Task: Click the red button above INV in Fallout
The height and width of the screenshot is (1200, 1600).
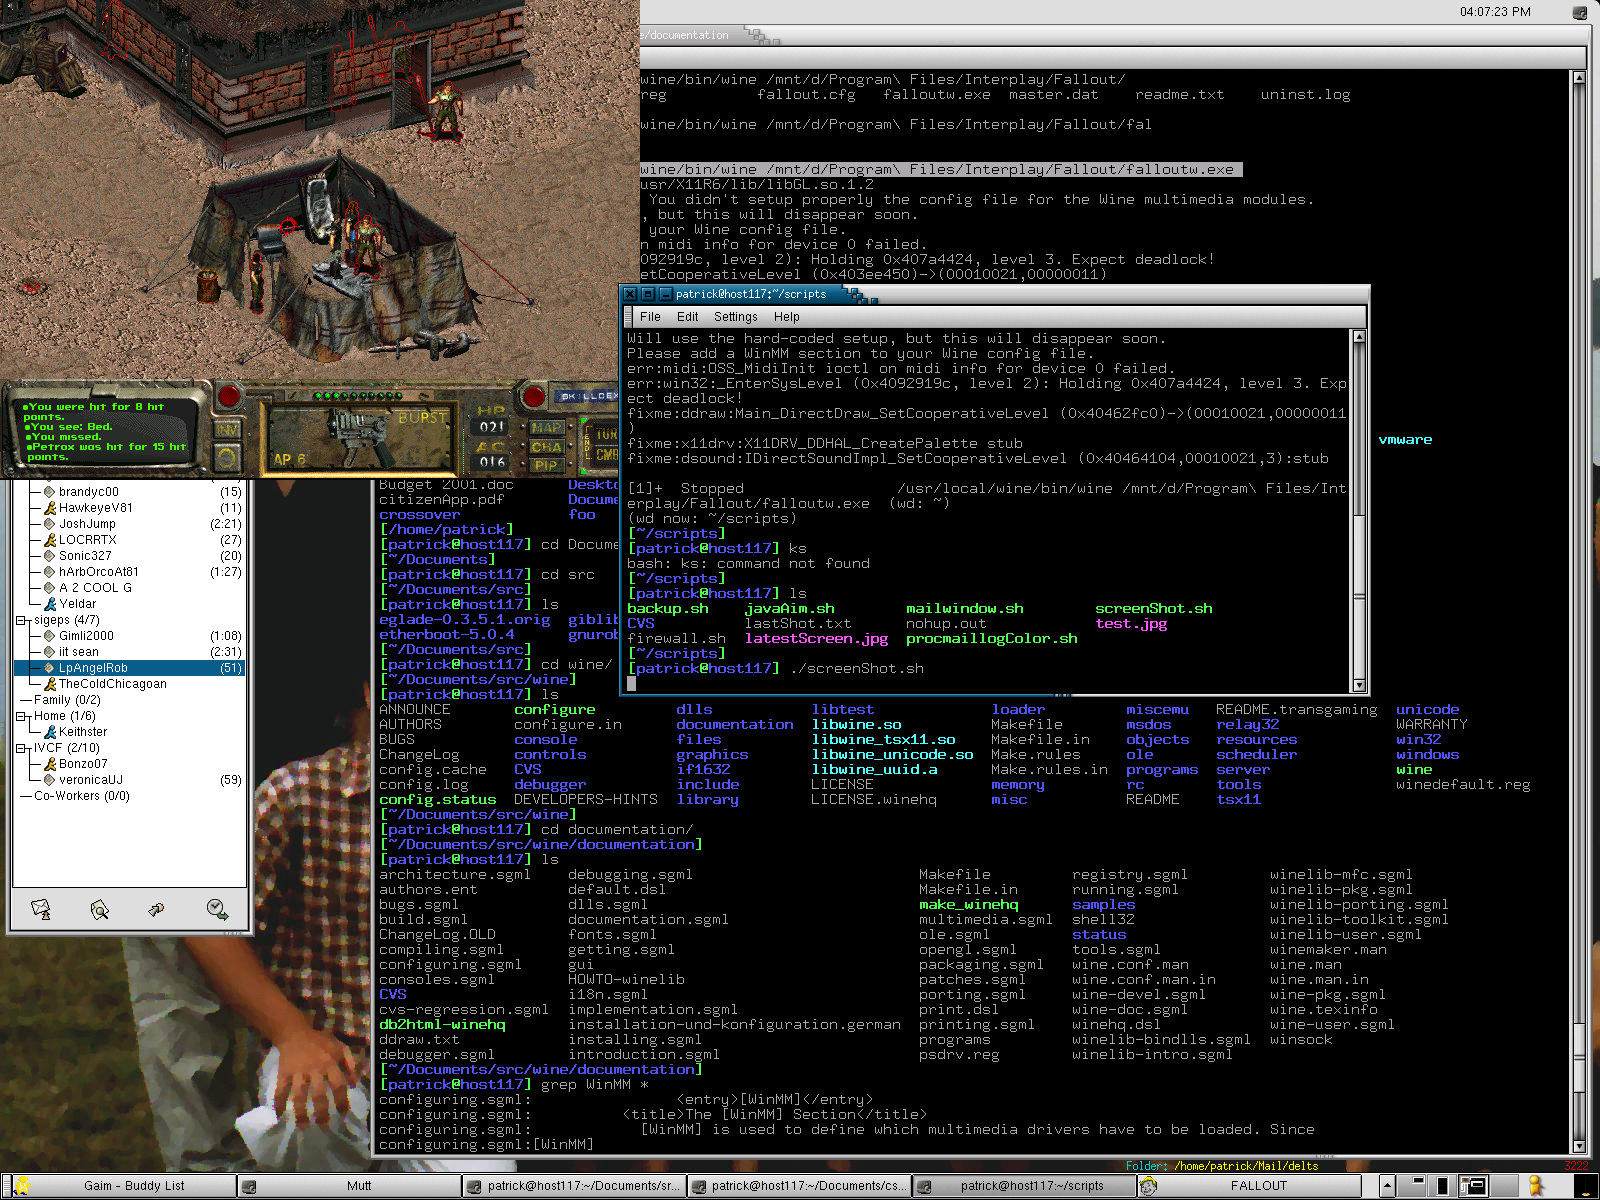Action: click(229, 396)
